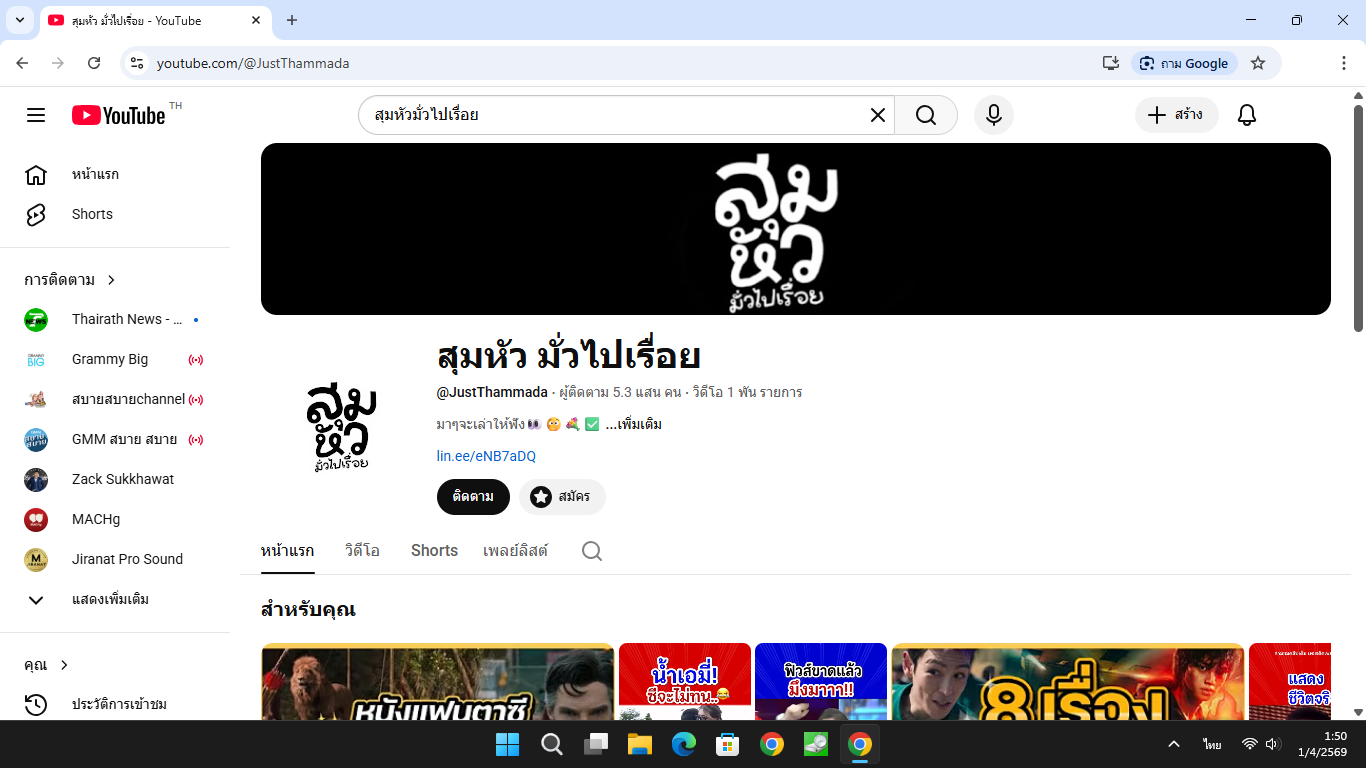Open File Explorer from taskbar

point(640,744)
